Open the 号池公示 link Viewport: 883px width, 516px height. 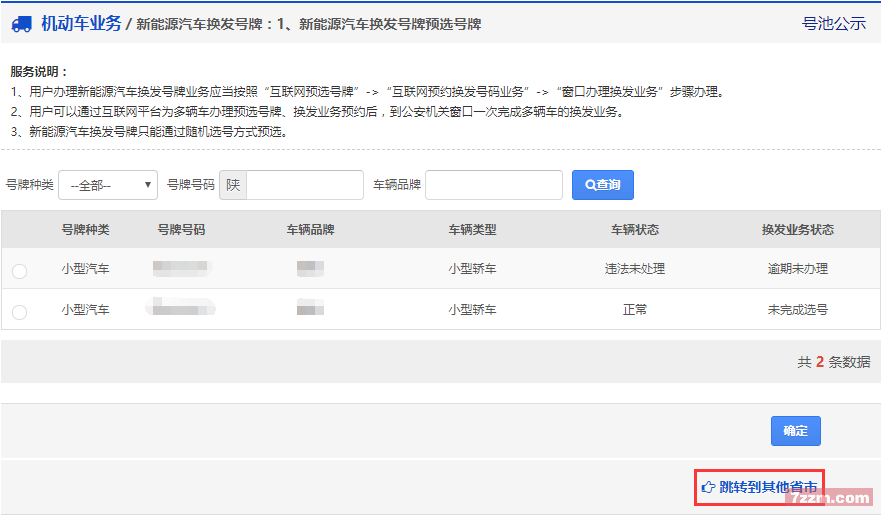(x=833, y=24)
